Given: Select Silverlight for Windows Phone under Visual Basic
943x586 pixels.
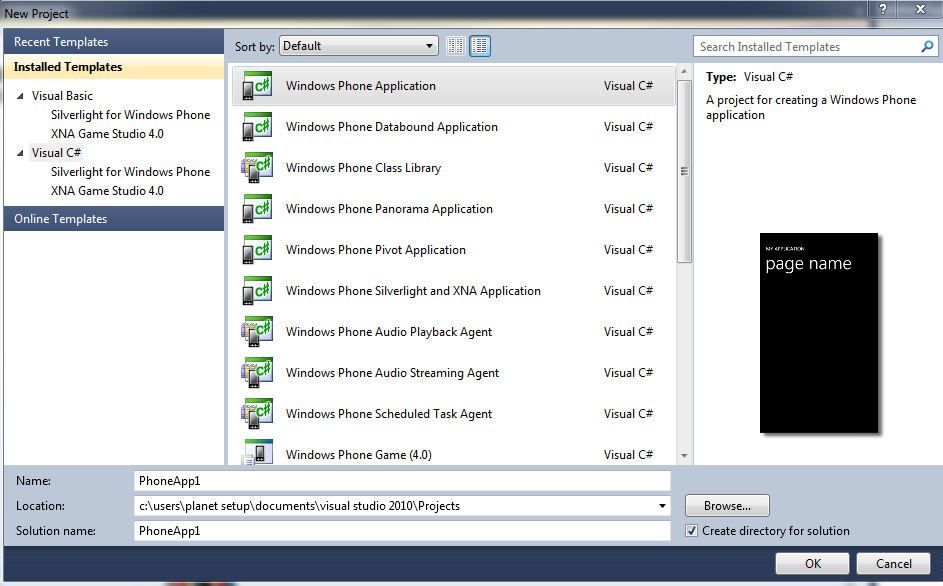Looking at the screenshot, I should pos(131,115).
